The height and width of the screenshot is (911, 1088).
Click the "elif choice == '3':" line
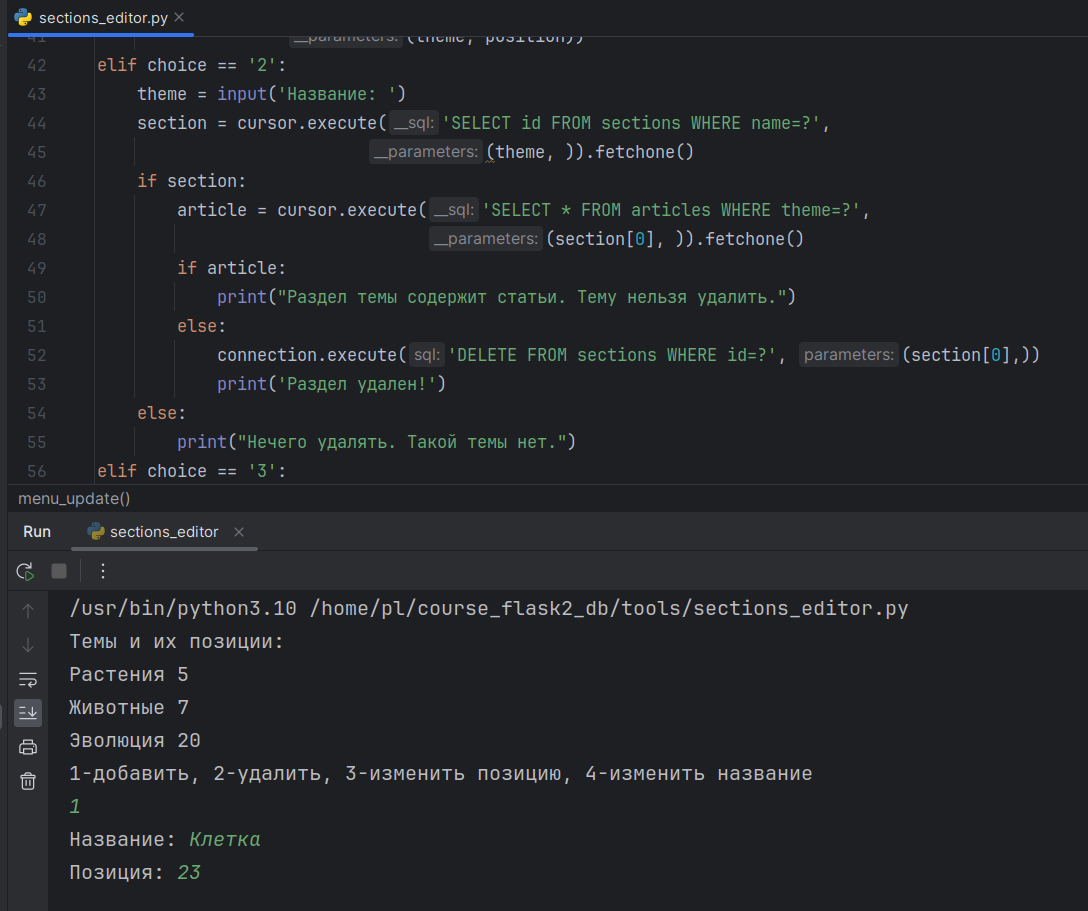tap(192, 472)
